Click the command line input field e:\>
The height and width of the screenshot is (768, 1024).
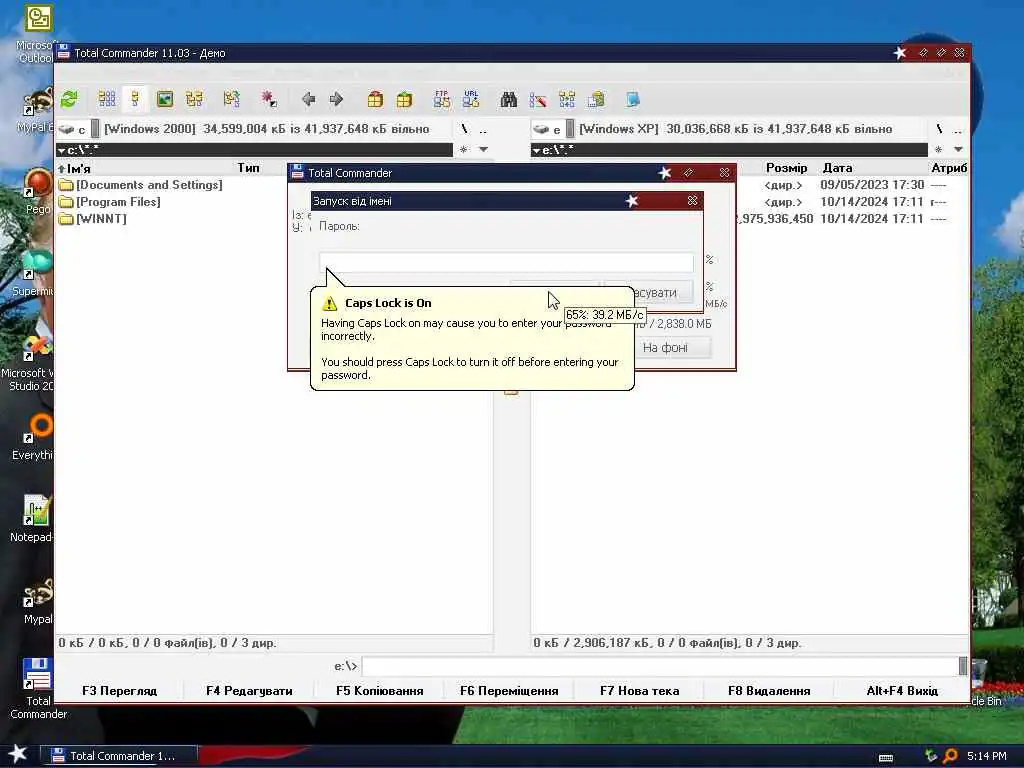(x=659, y=666)
